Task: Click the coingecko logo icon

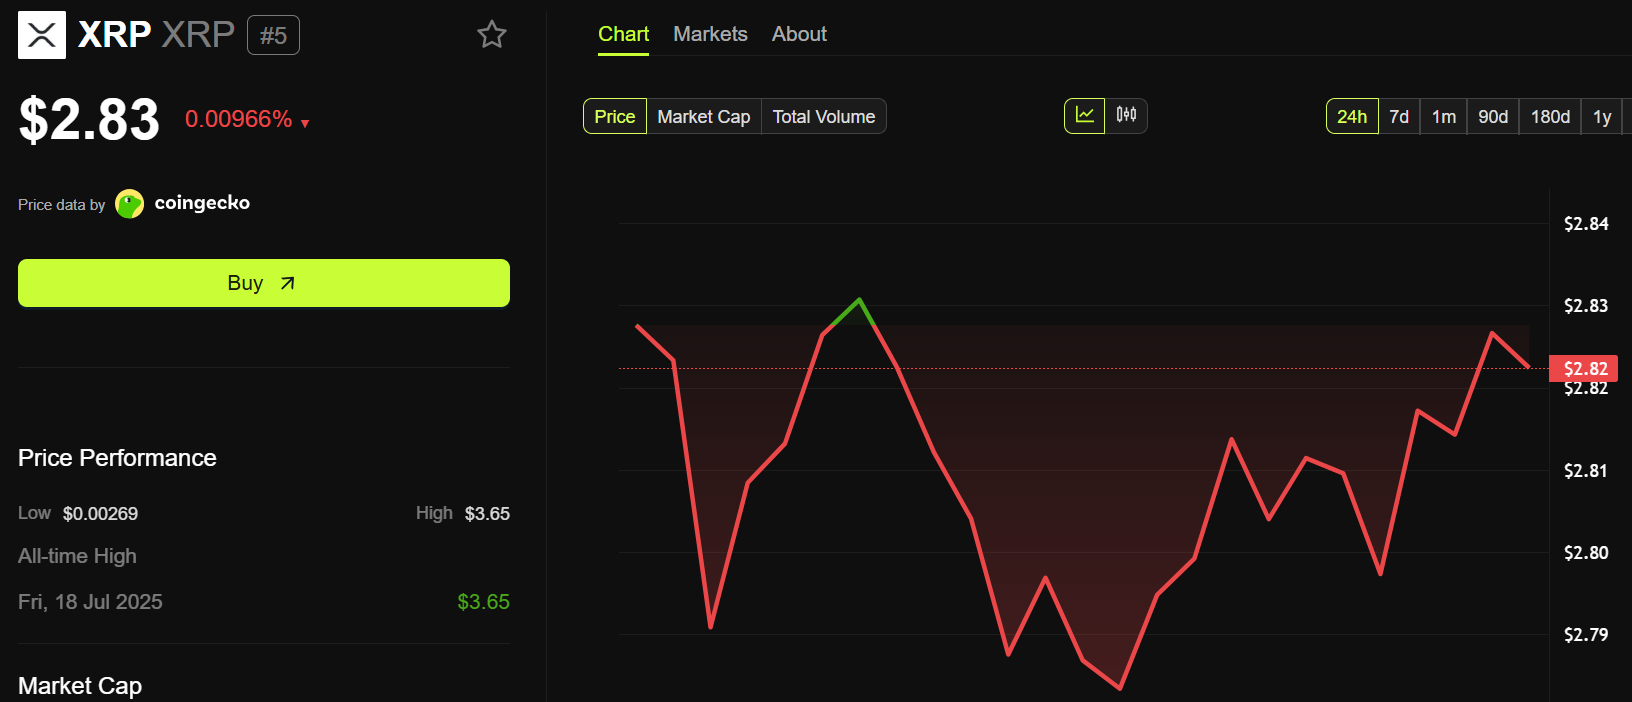Action: (x=130, y=204)
